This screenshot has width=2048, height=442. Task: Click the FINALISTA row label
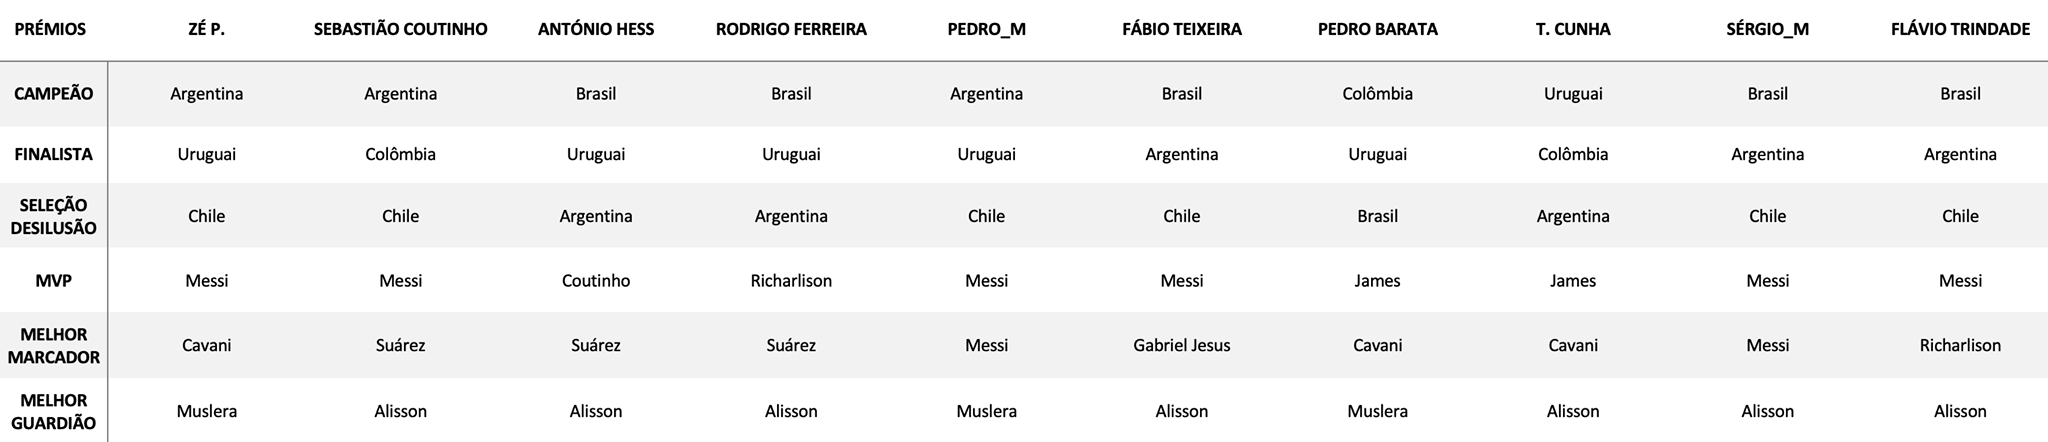tap(54, 154)
